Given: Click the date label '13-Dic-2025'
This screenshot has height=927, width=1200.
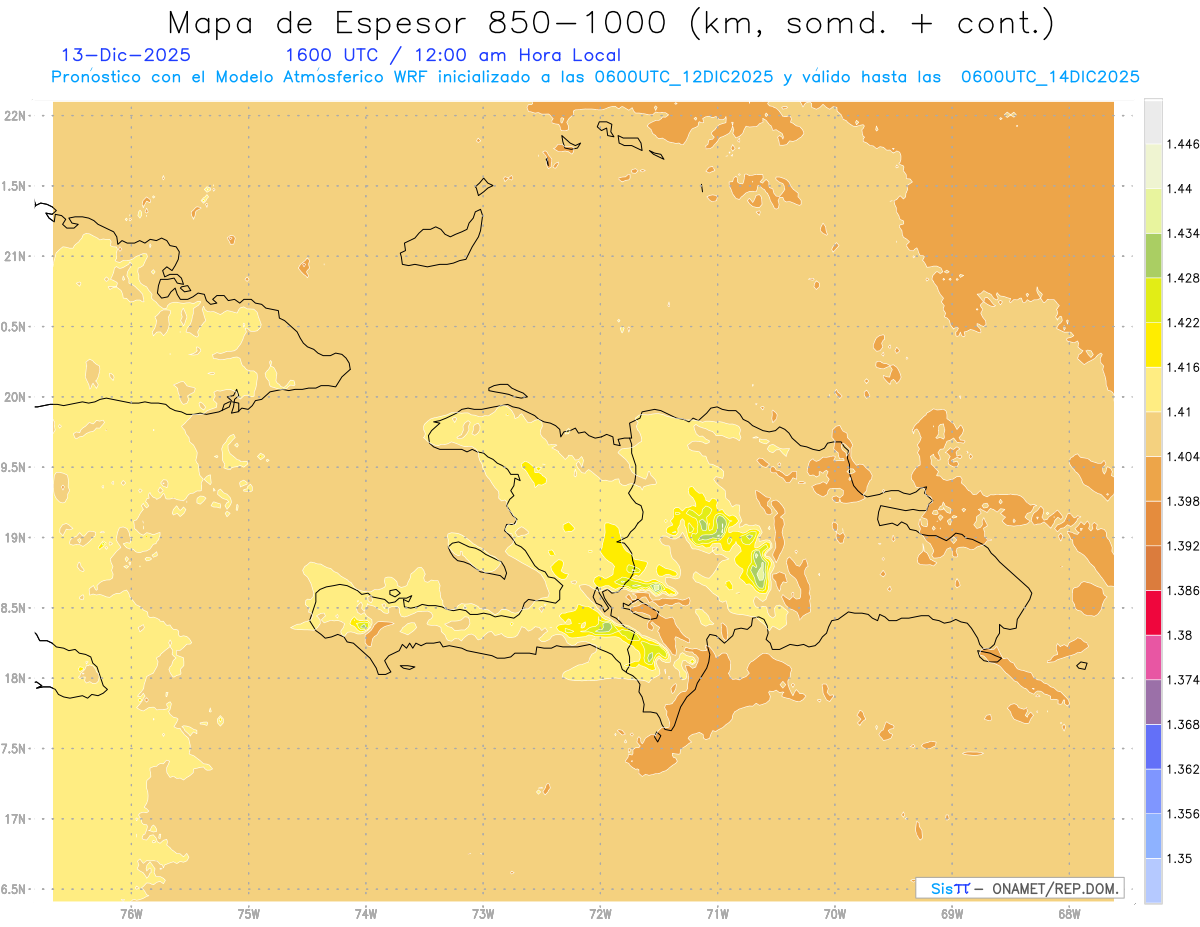Looking at the screenshot, I should click(126, 55).
